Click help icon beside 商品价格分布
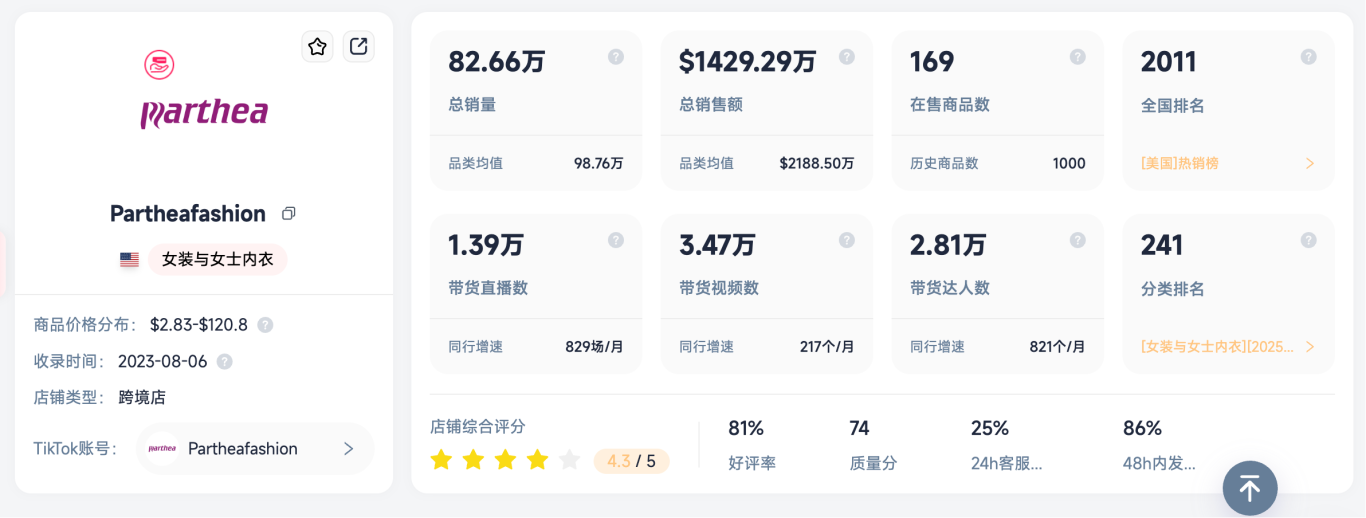The height and width of the screenshot is (518, 1366). point(265,325)
